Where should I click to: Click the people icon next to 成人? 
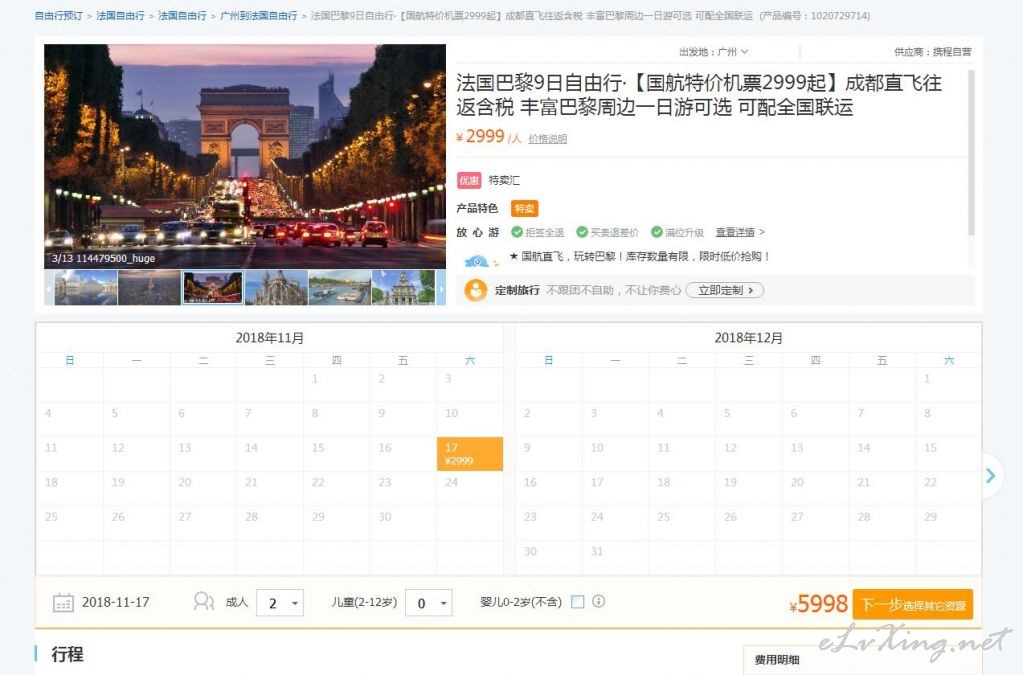204,601
